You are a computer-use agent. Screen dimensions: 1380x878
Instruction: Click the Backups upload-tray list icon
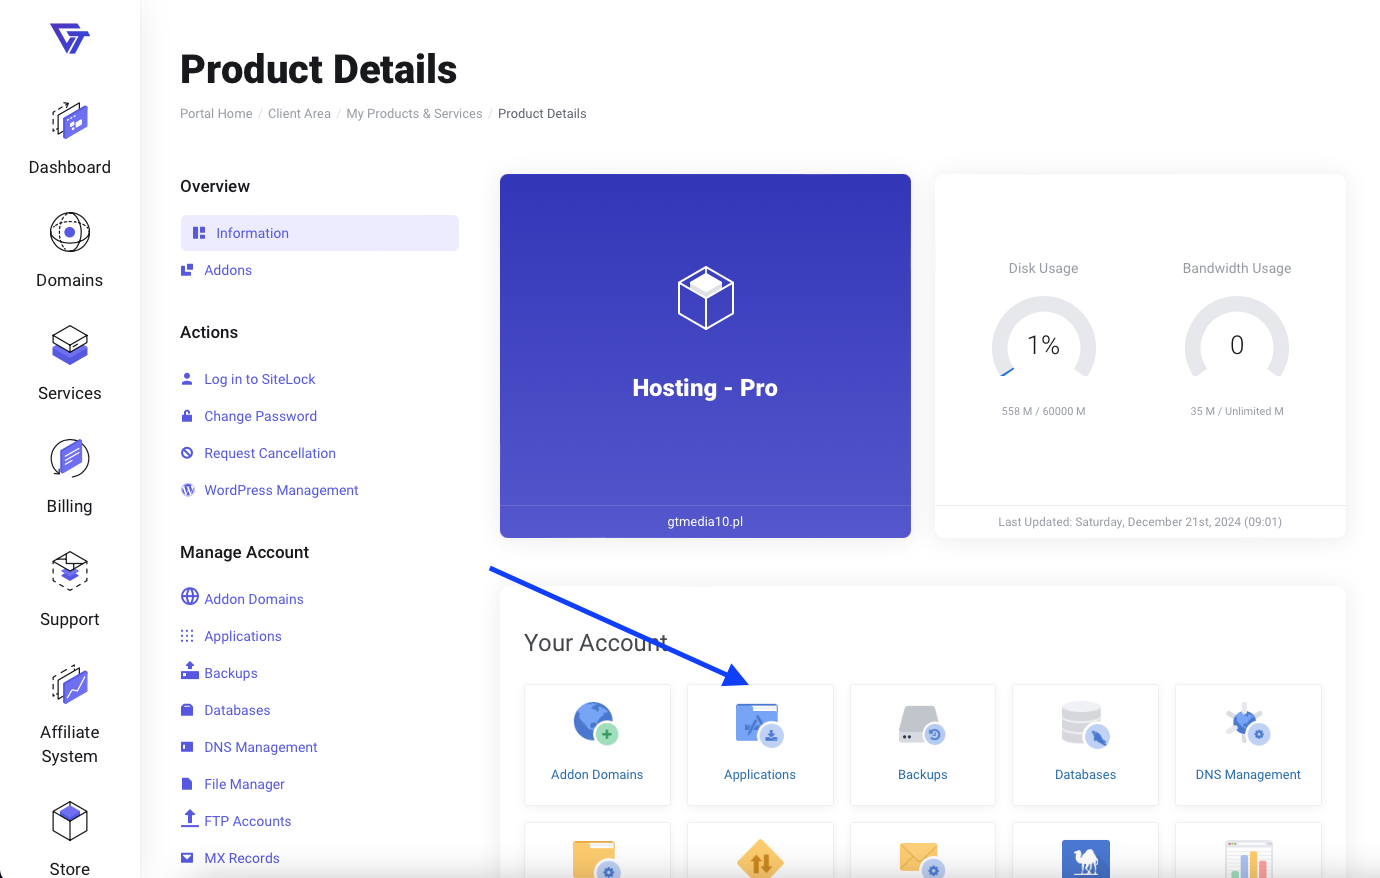click(x=190, y=671)
